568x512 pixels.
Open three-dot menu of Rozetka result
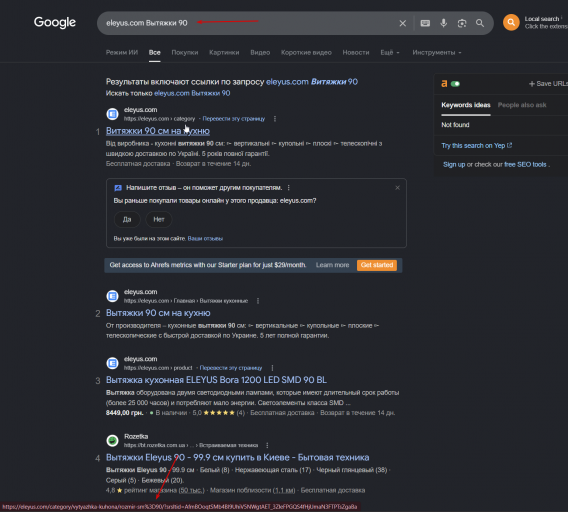(x=267, y=445)
